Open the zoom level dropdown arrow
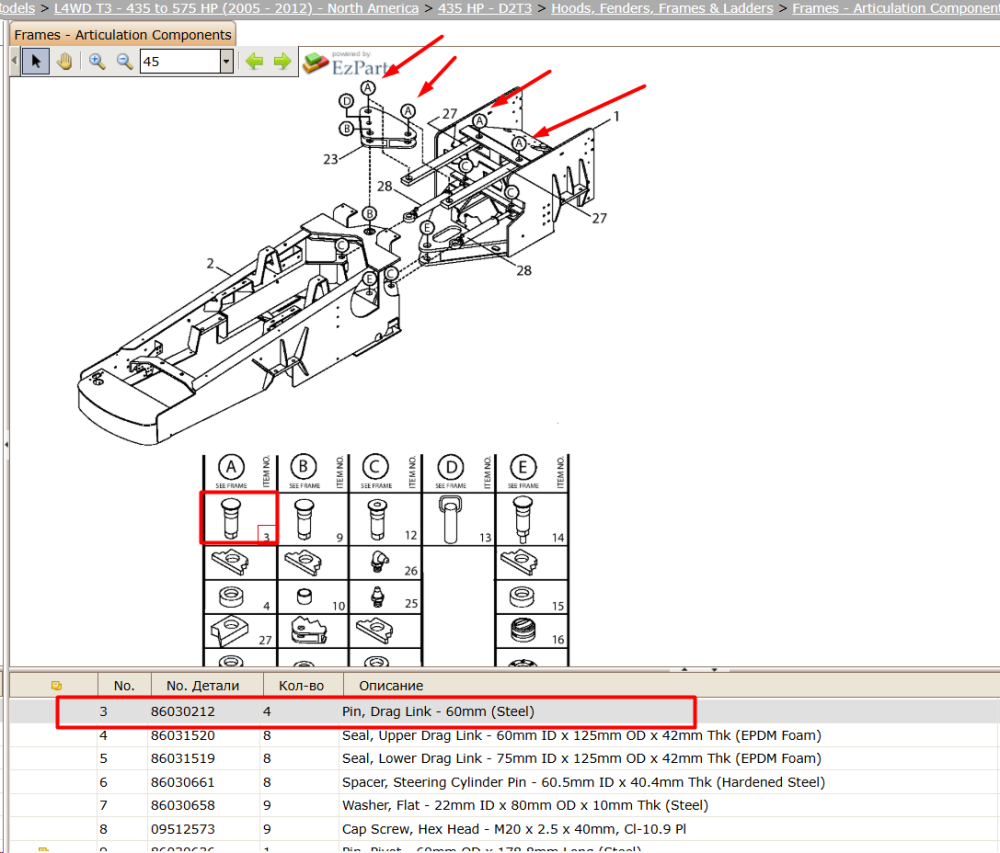This screenshot has height=853, width=1000. [x=226, y=62]
